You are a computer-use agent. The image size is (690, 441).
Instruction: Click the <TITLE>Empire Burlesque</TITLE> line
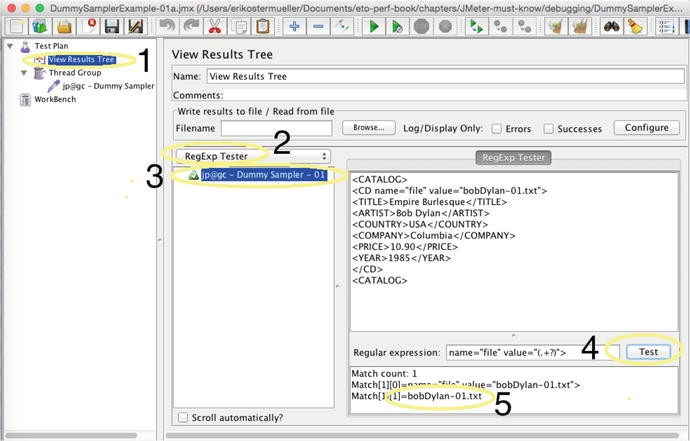click(430, 202)
